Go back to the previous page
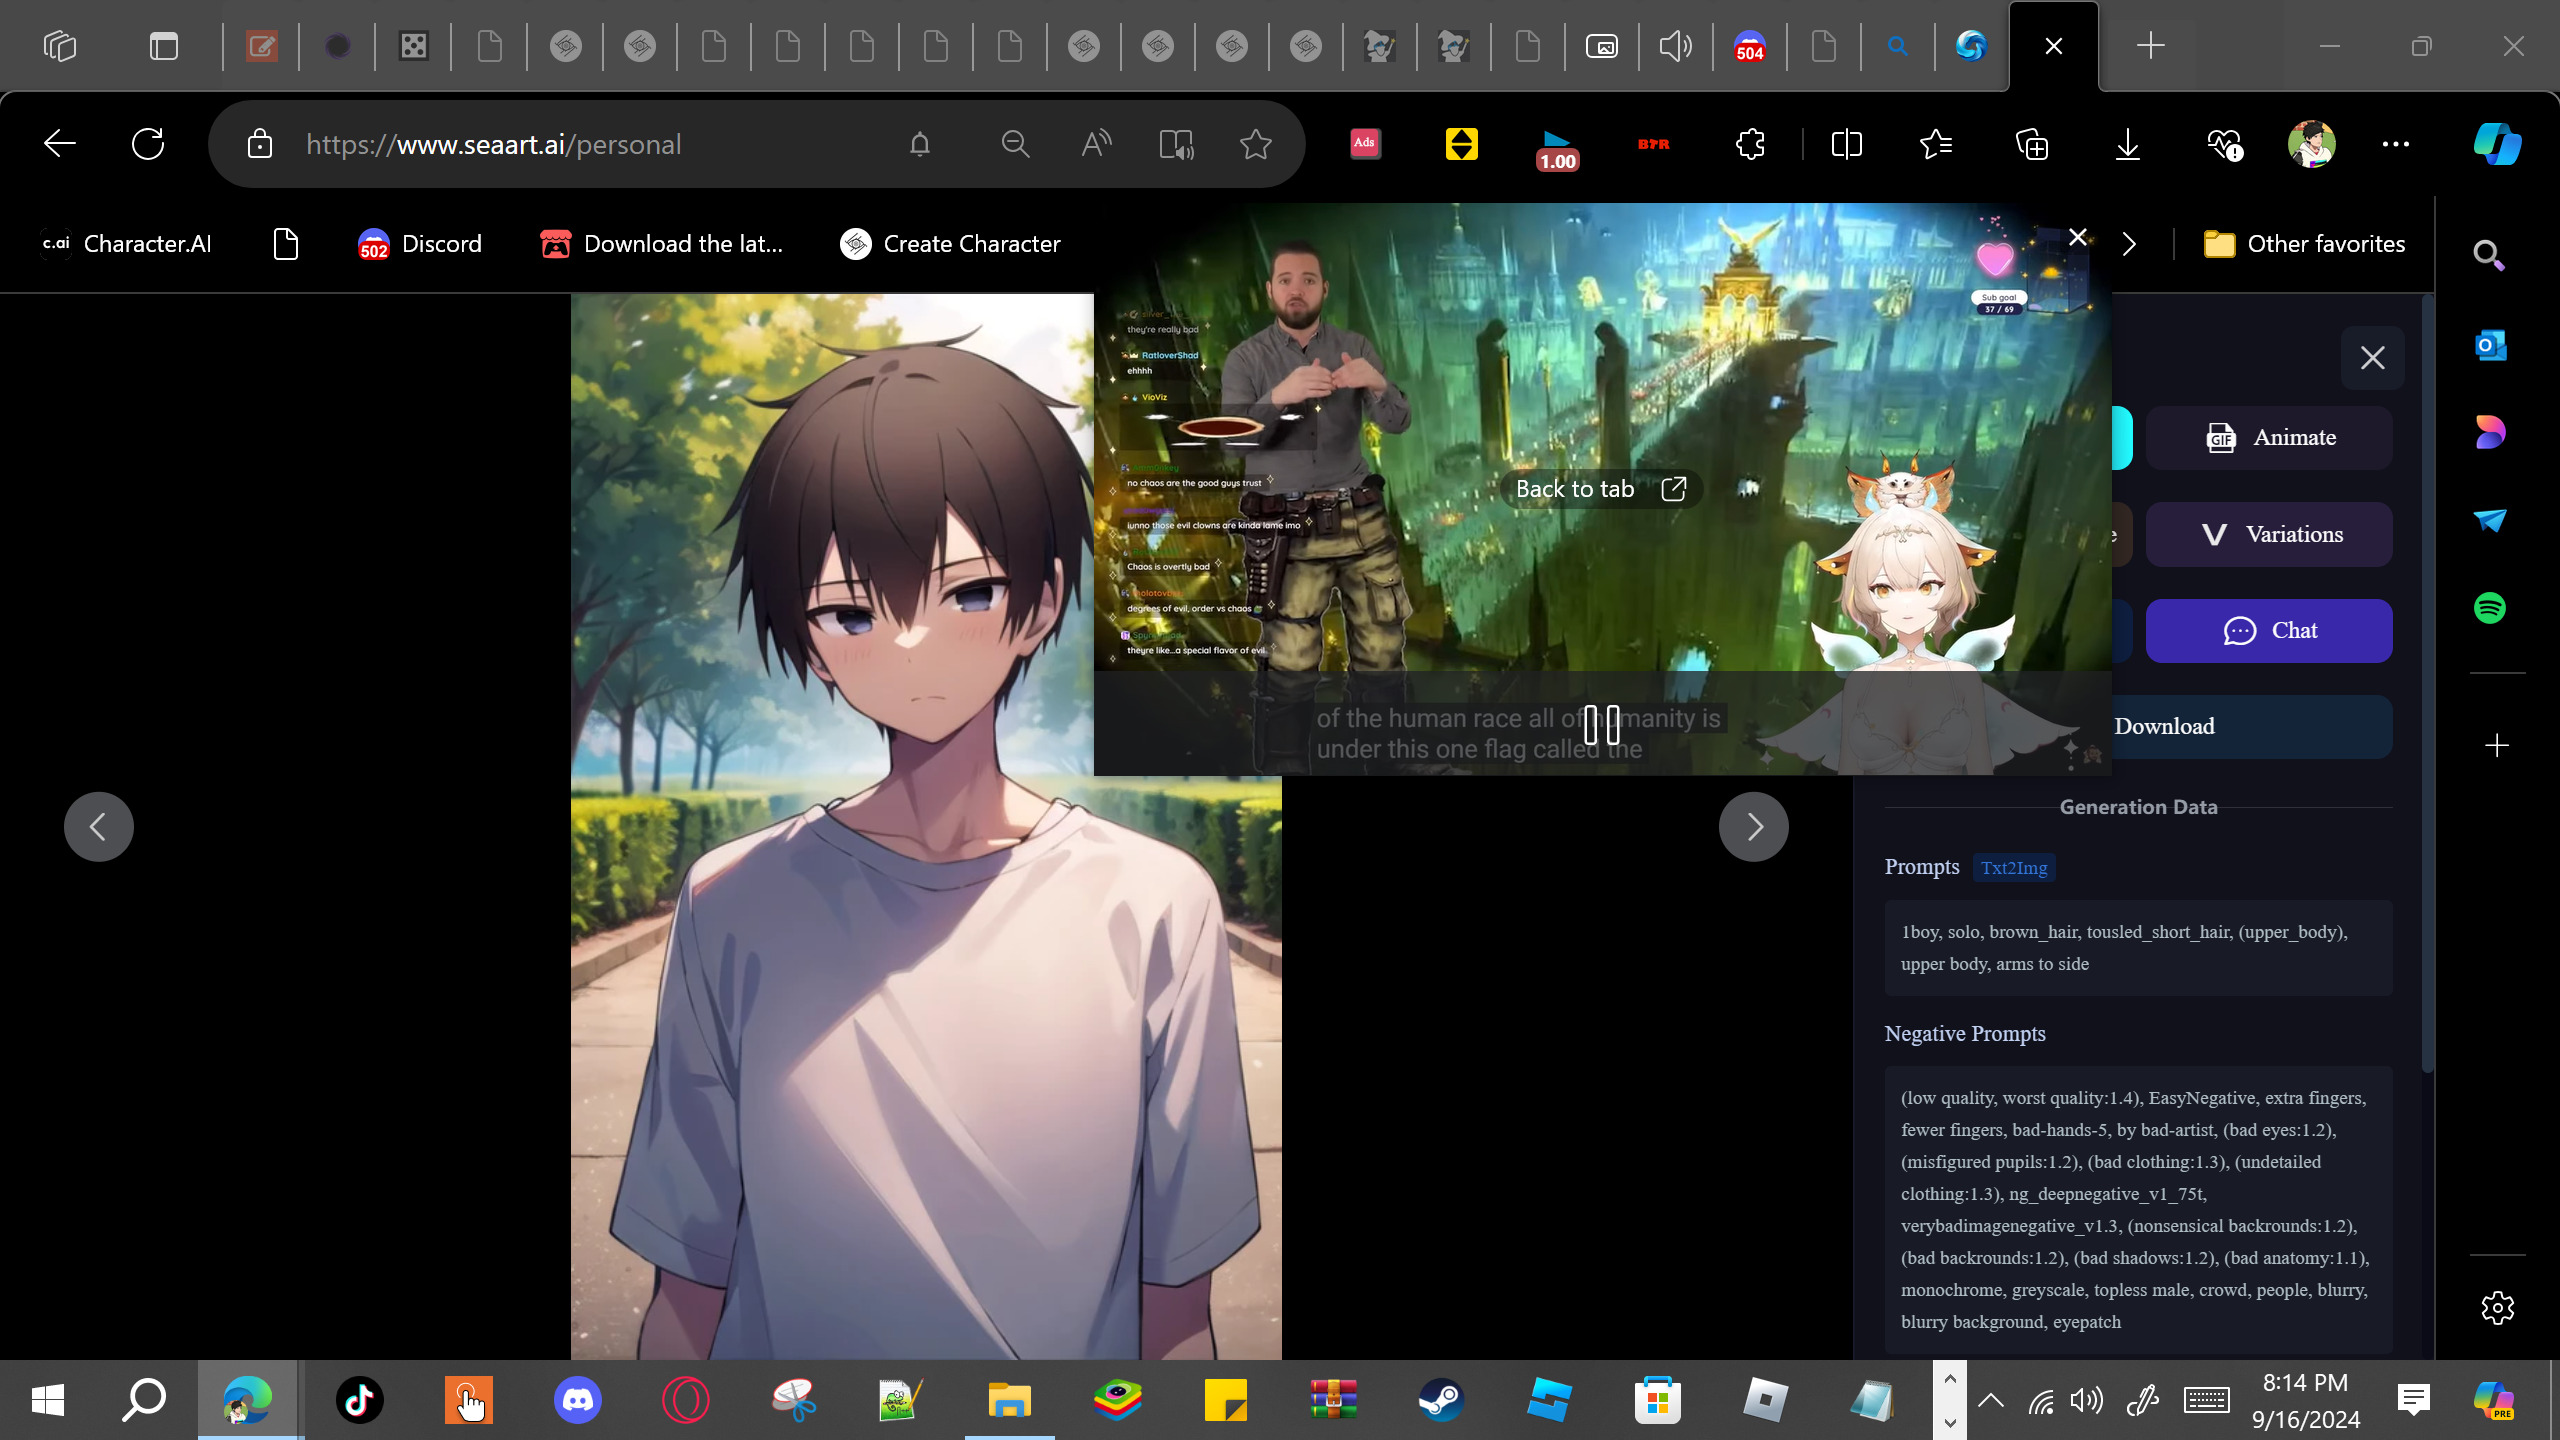The image size is (2560, 1440). (60, 144)
